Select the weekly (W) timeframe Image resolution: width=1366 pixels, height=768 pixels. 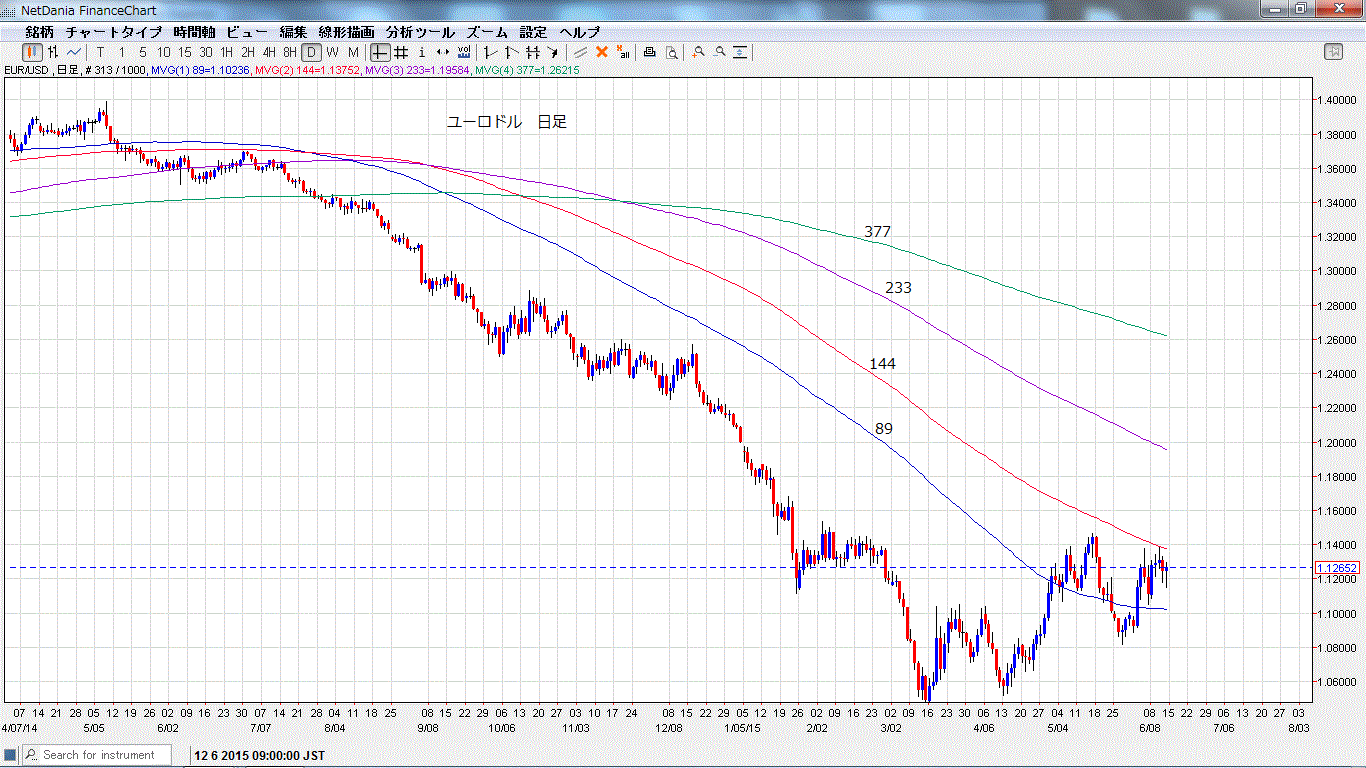[x=332, y=52]
